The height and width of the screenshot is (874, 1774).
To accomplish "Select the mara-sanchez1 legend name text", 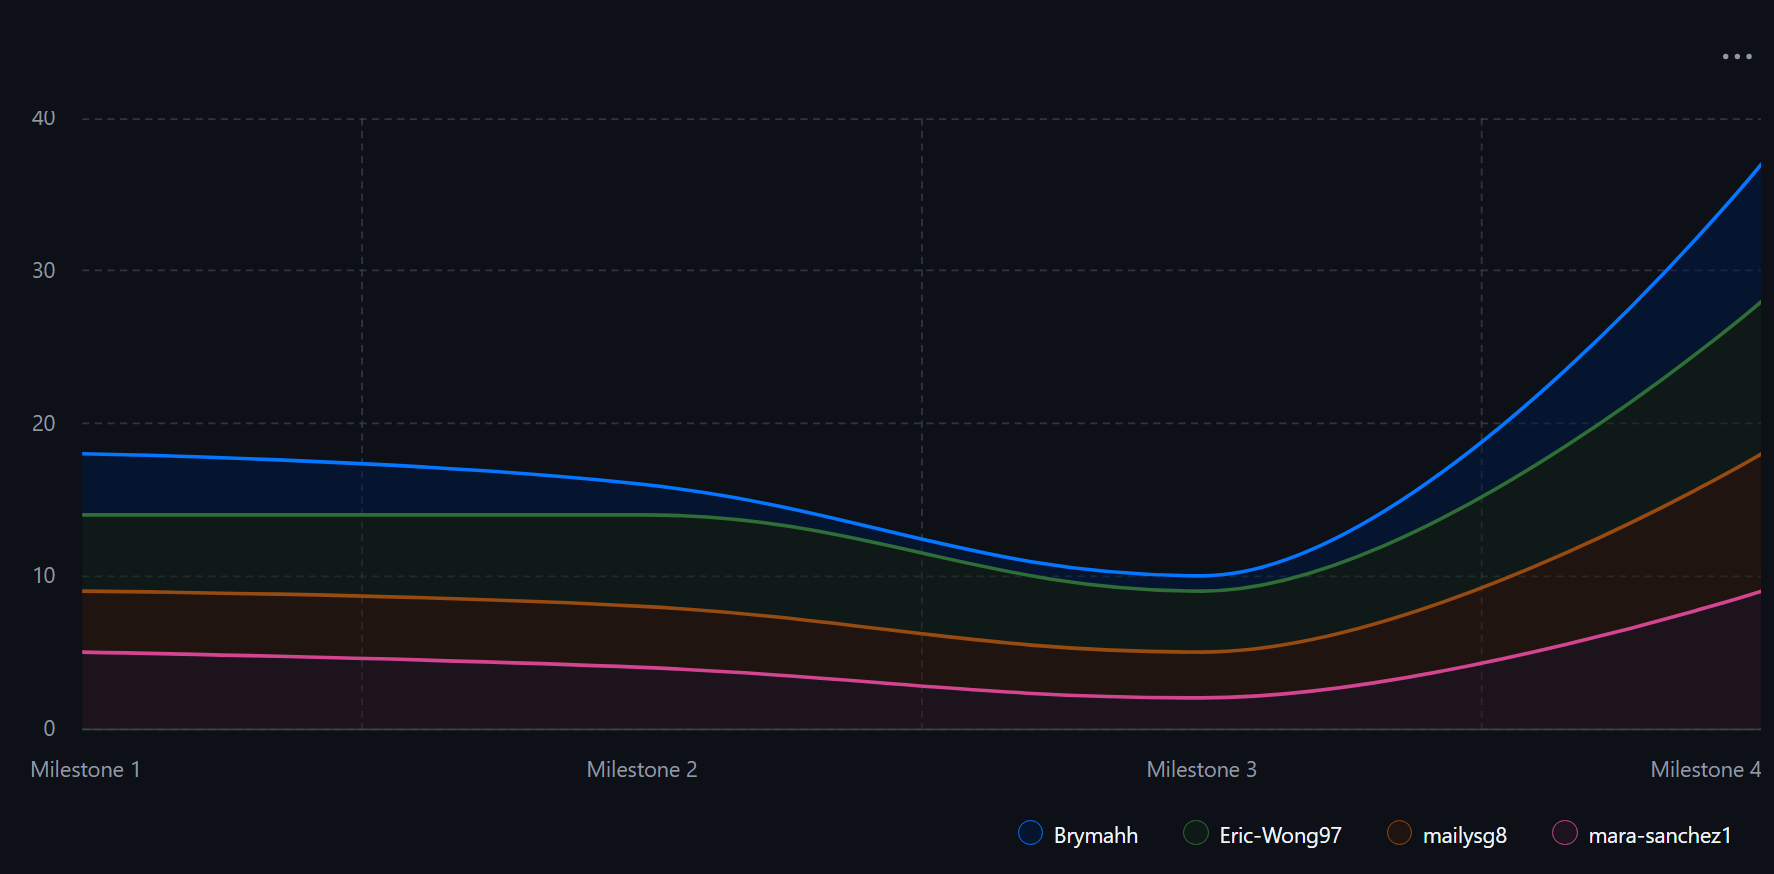I will 1659,835.
